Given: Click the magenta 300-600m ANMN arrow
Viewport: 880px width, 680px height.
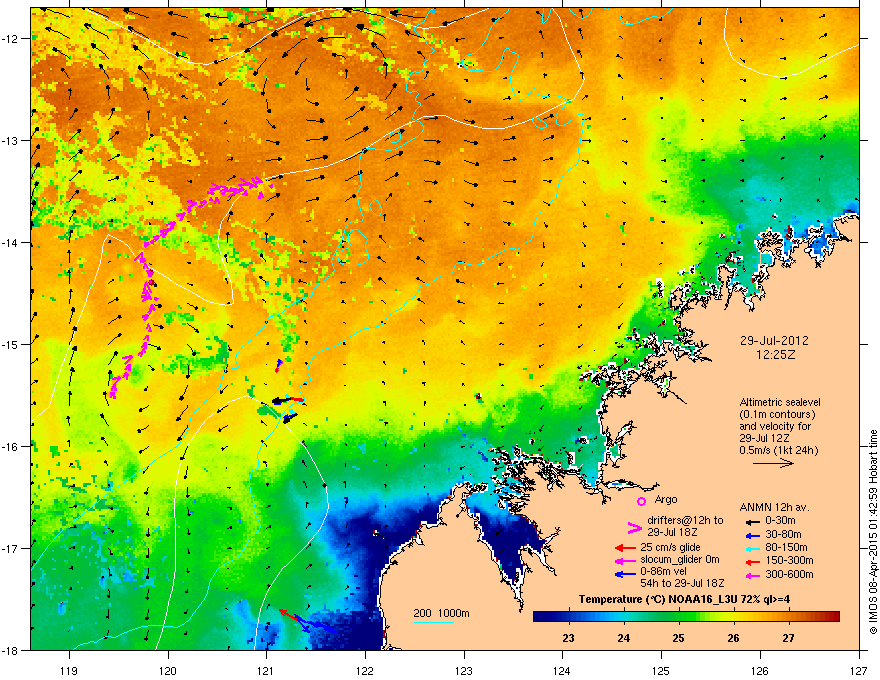Looking at the screenshot, I should pos(752,575).
